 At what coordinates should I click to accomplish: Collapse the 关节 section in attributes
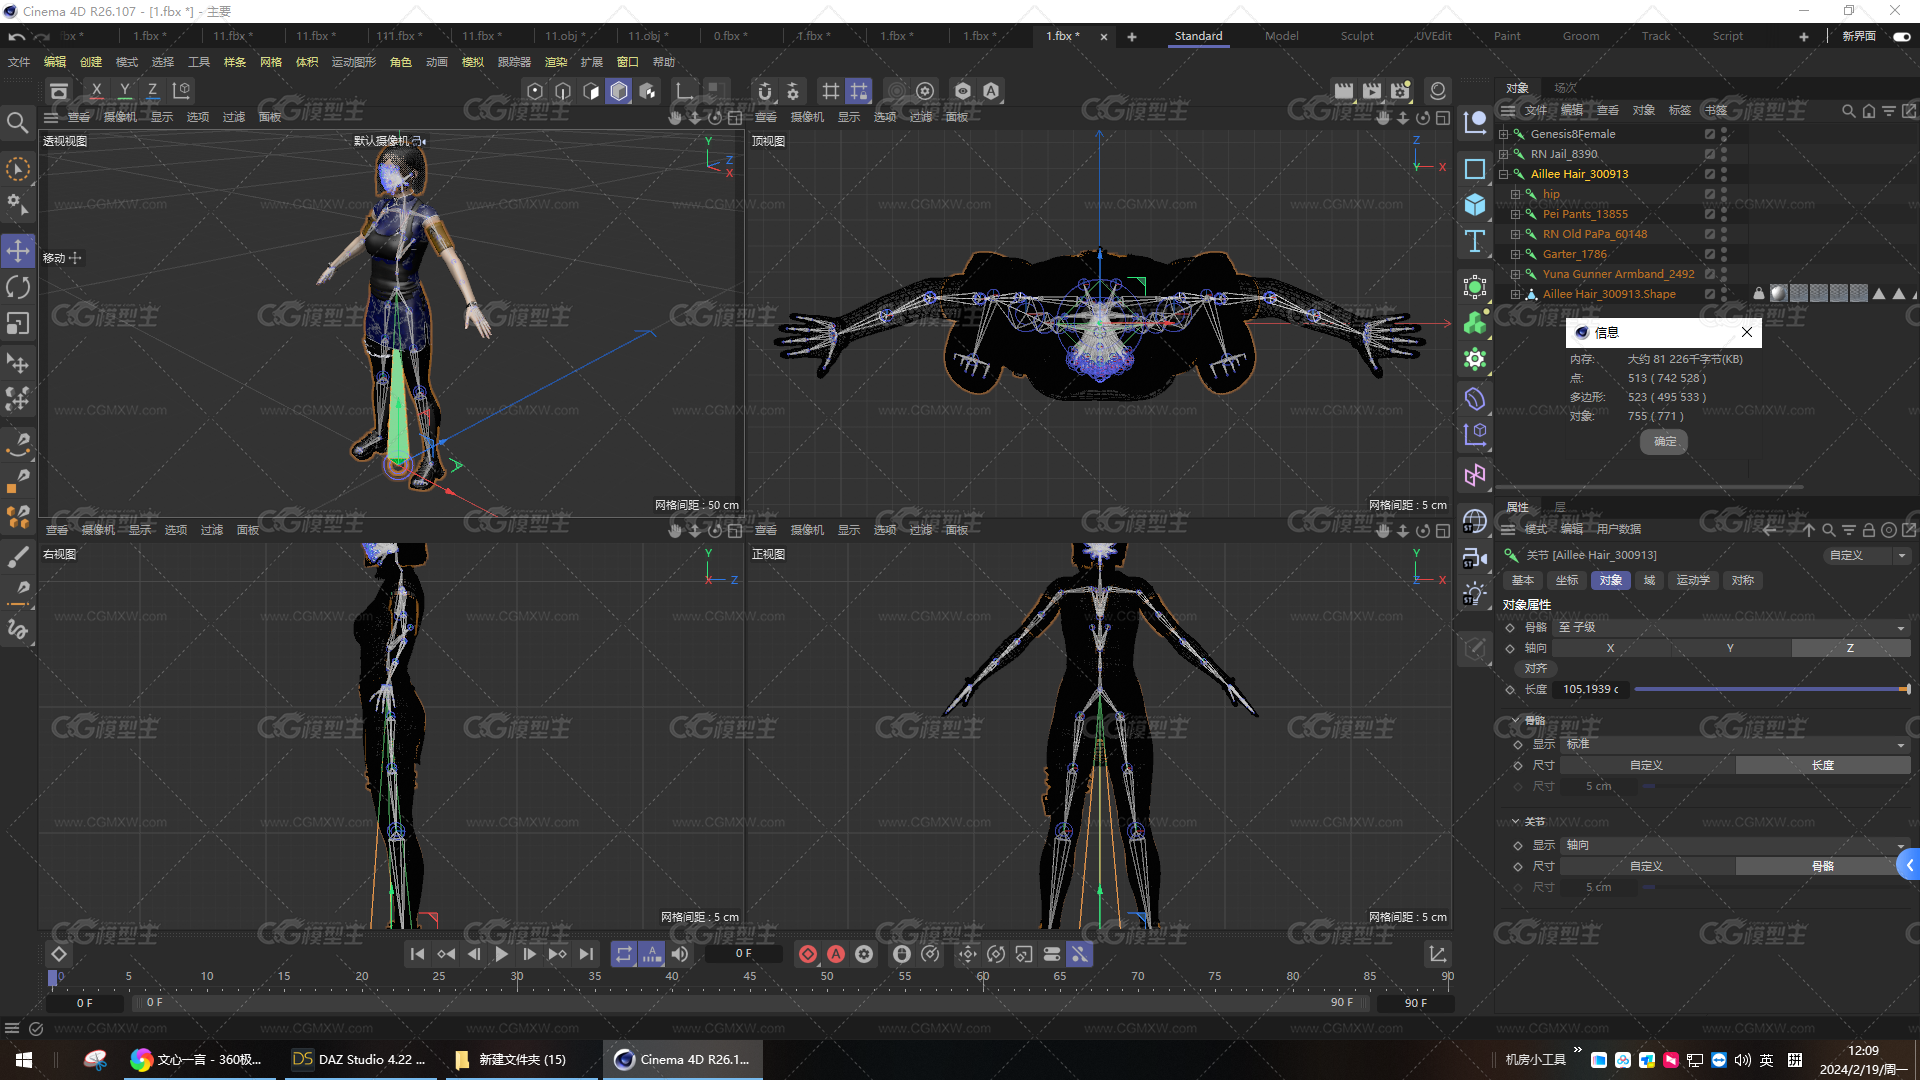(x=1516, y=821)
